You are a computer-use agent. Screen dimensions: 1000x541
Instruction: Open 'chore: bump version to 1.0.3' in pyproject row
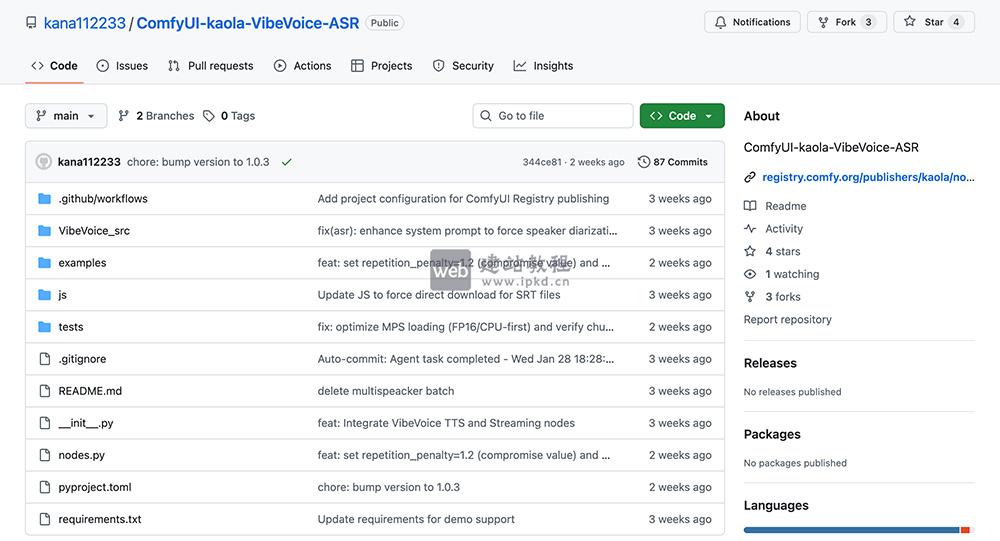[x=388, y=487]
